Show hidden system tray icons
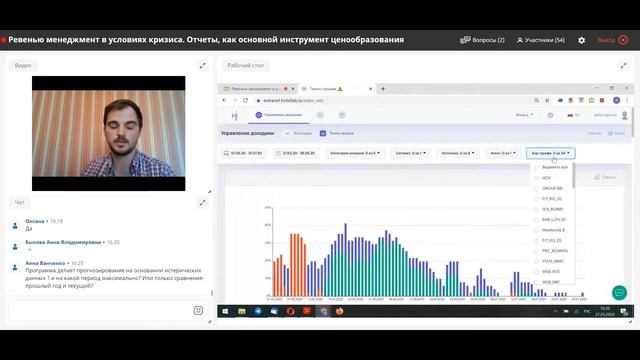Screen dimensions: 640x360 tap(555, 311)
